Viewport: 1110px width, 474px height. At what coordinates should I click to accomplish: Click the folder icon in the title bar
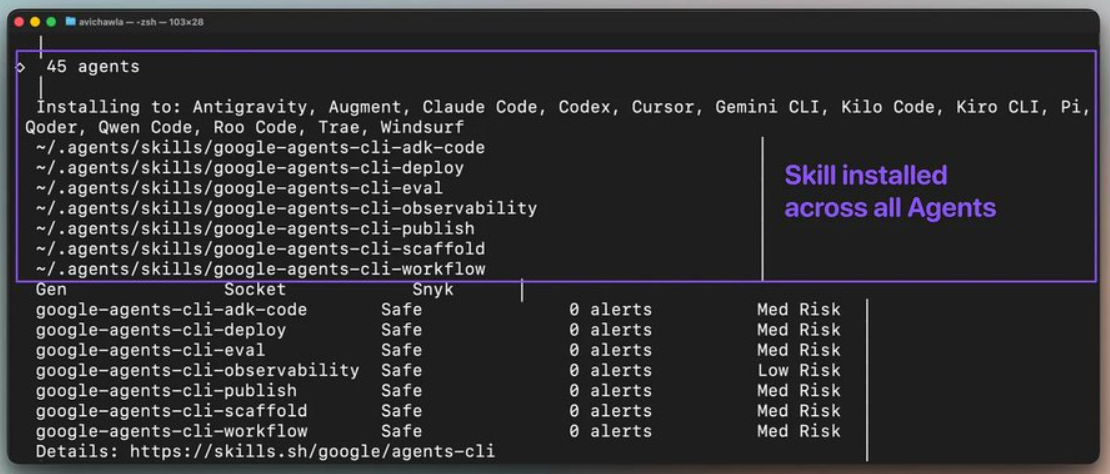70,22
